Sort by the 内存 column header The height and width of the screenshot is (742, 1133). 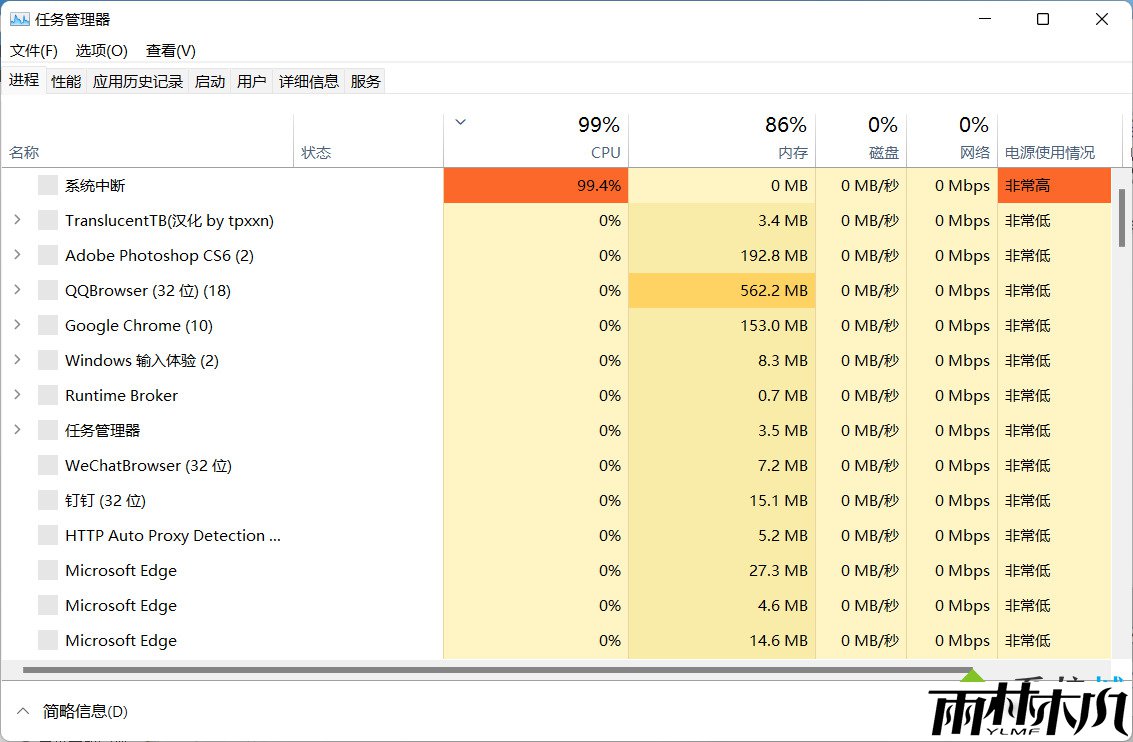click(722, 141)
